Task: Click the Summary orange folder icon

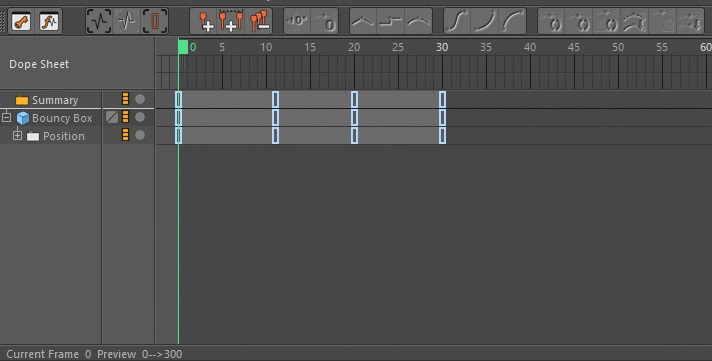Action: click(x=21, y=100)
